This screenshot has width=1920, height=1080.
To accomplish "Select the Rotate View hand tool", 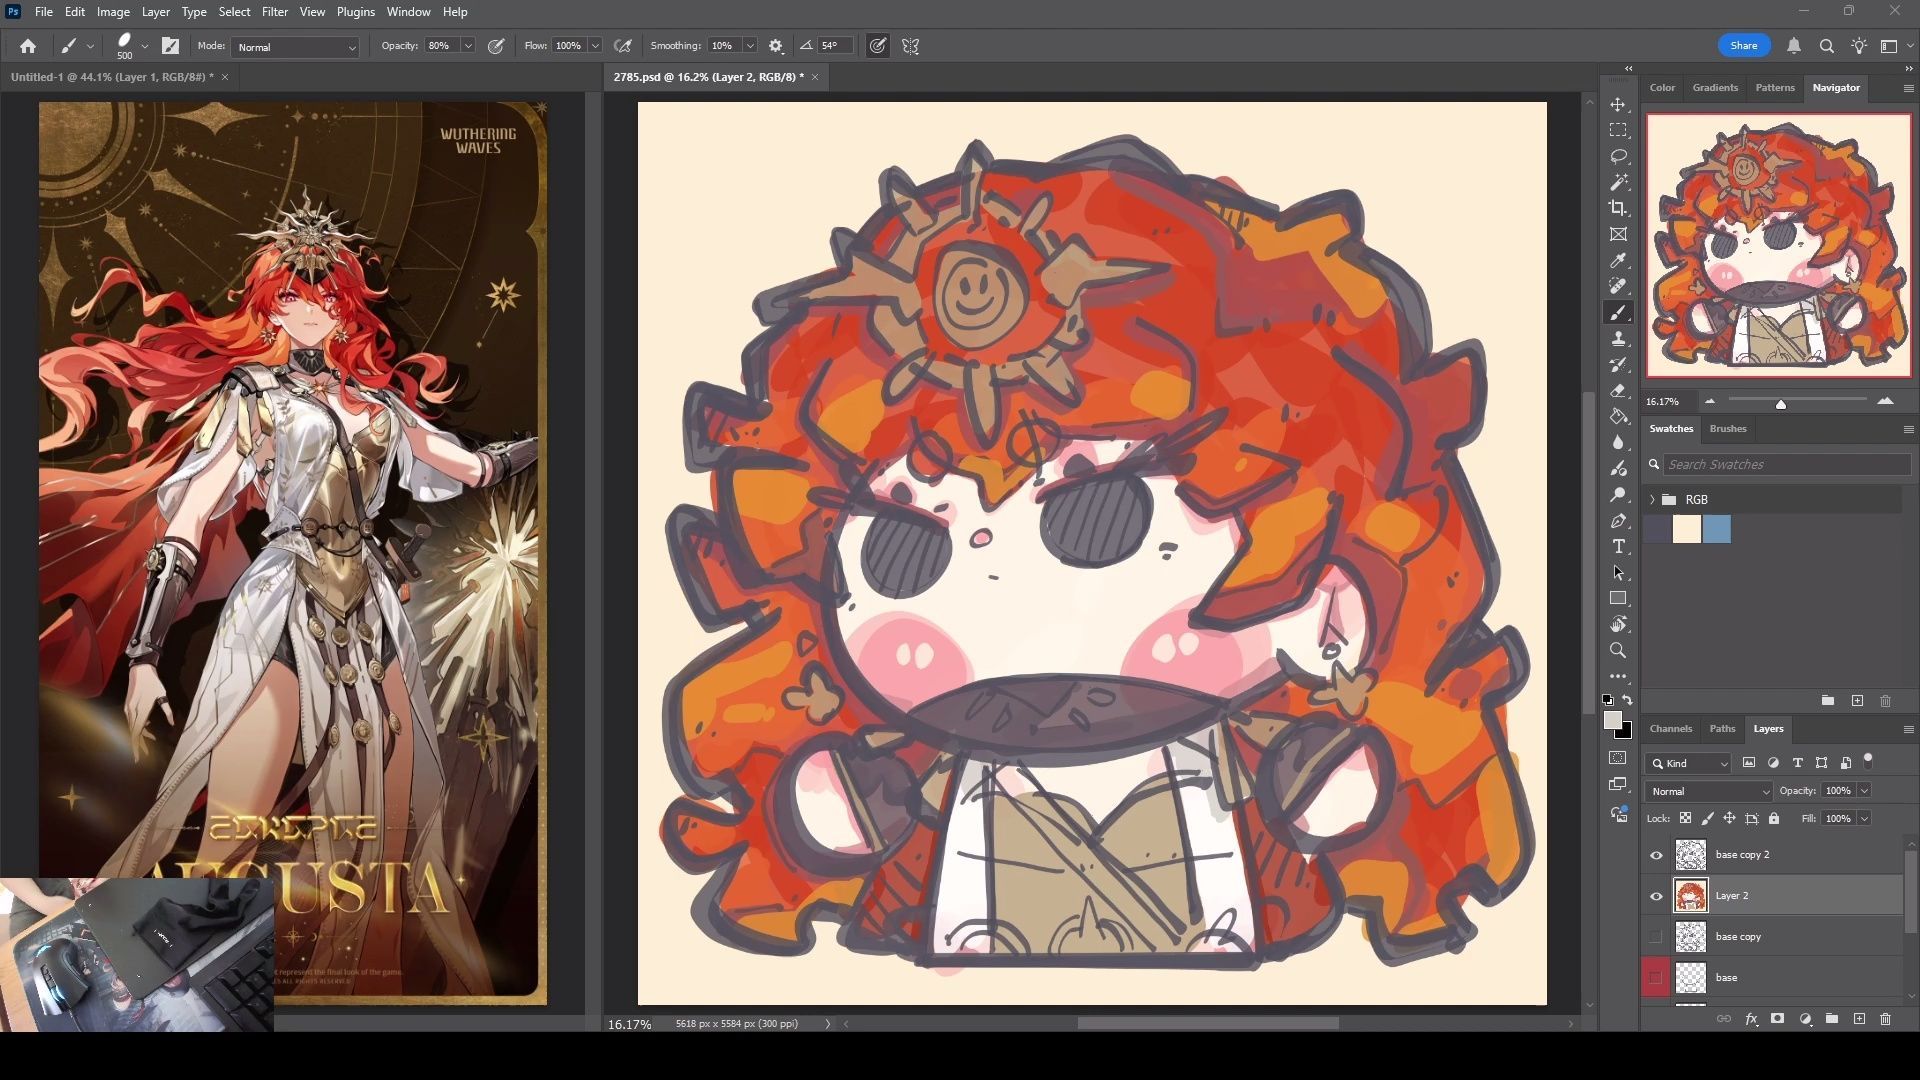I will [1618, 625].
